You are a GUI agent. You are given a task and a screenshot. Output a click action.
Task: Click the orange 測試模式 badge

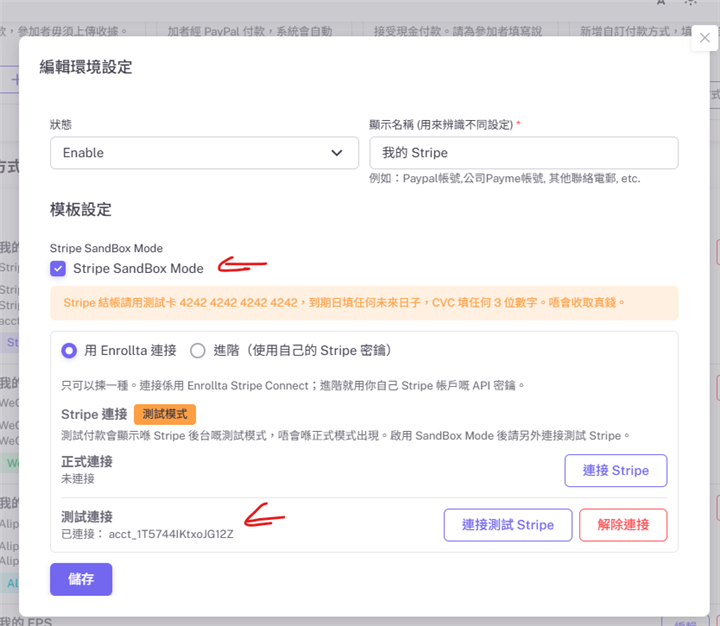click(x=165, y=414)
